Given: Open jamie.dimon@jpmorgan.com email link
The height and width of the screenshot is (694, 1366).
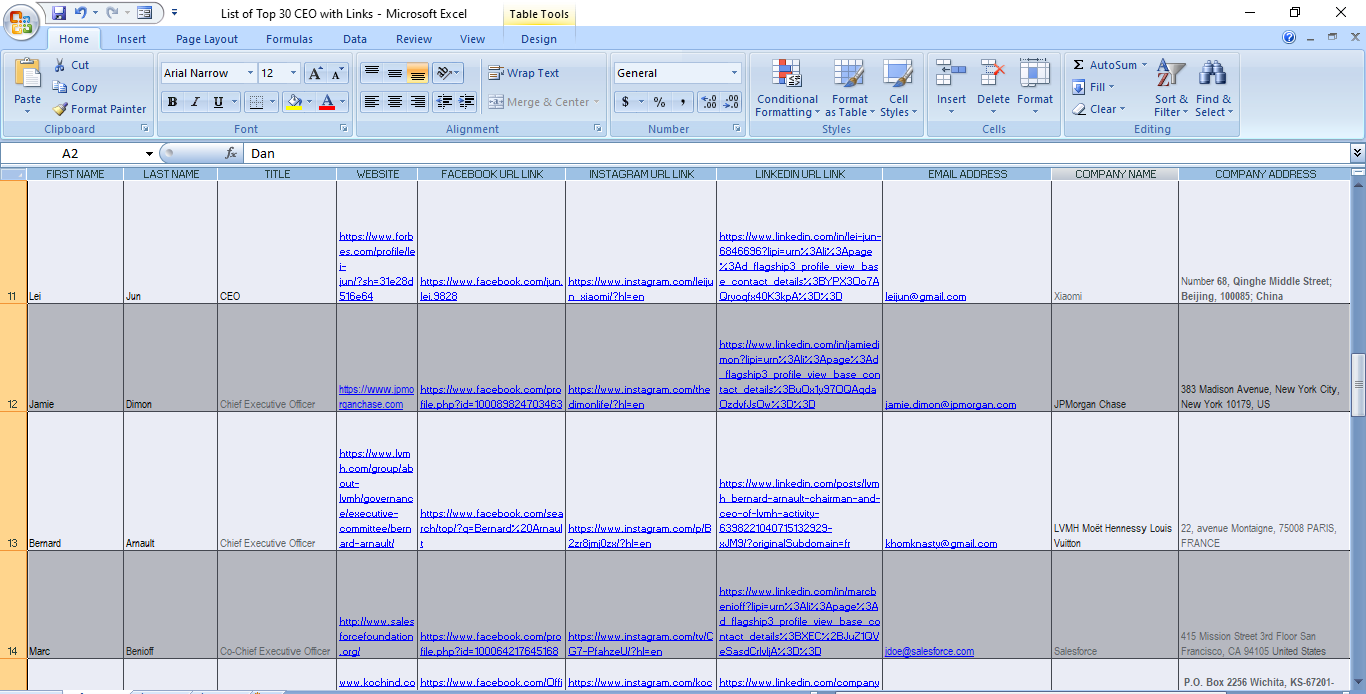Looking at the screenshot, I should pos(950,405).
